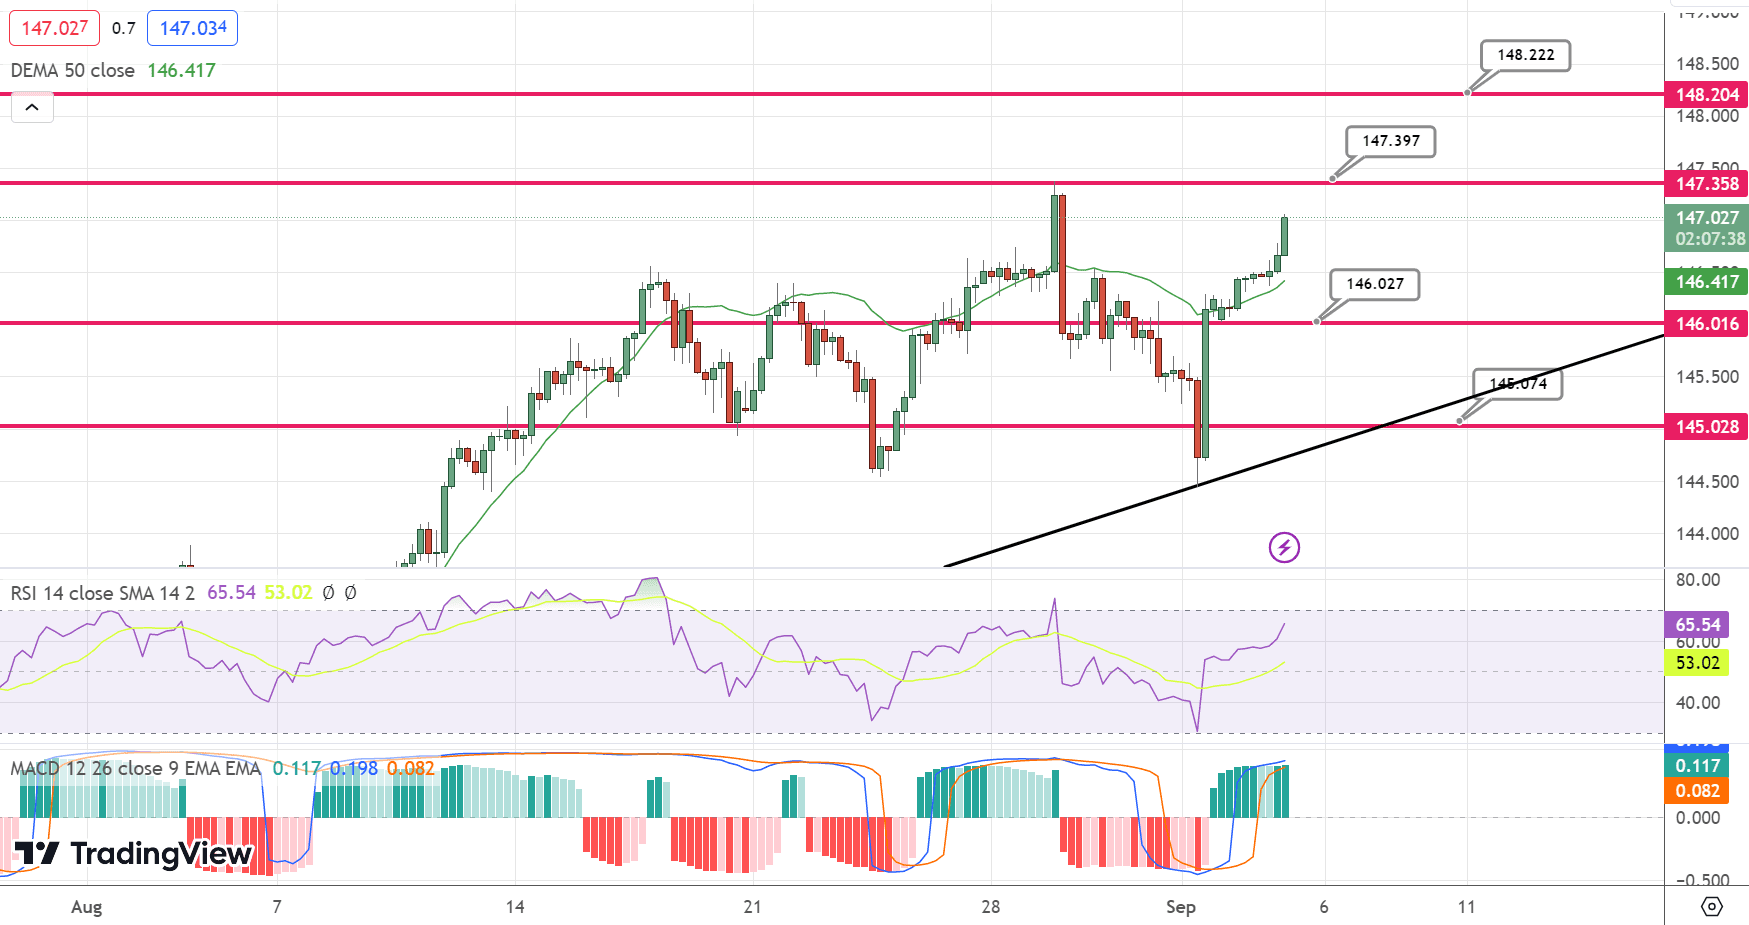The height and width of the screenshot is (925, 1749).
Task: Select the MACD 12 26 close indicator label
Action: [135, 768]
